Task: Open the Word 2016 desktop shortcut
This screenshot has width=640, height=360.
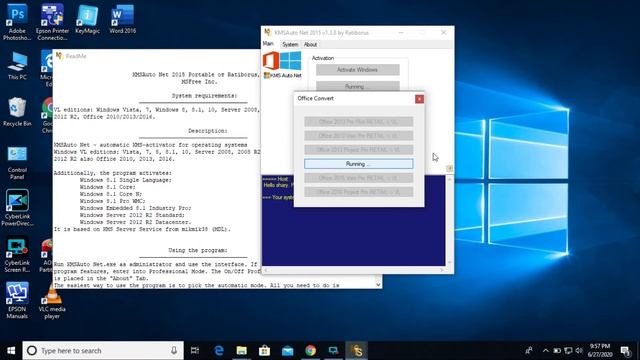Action: point(122,19)
